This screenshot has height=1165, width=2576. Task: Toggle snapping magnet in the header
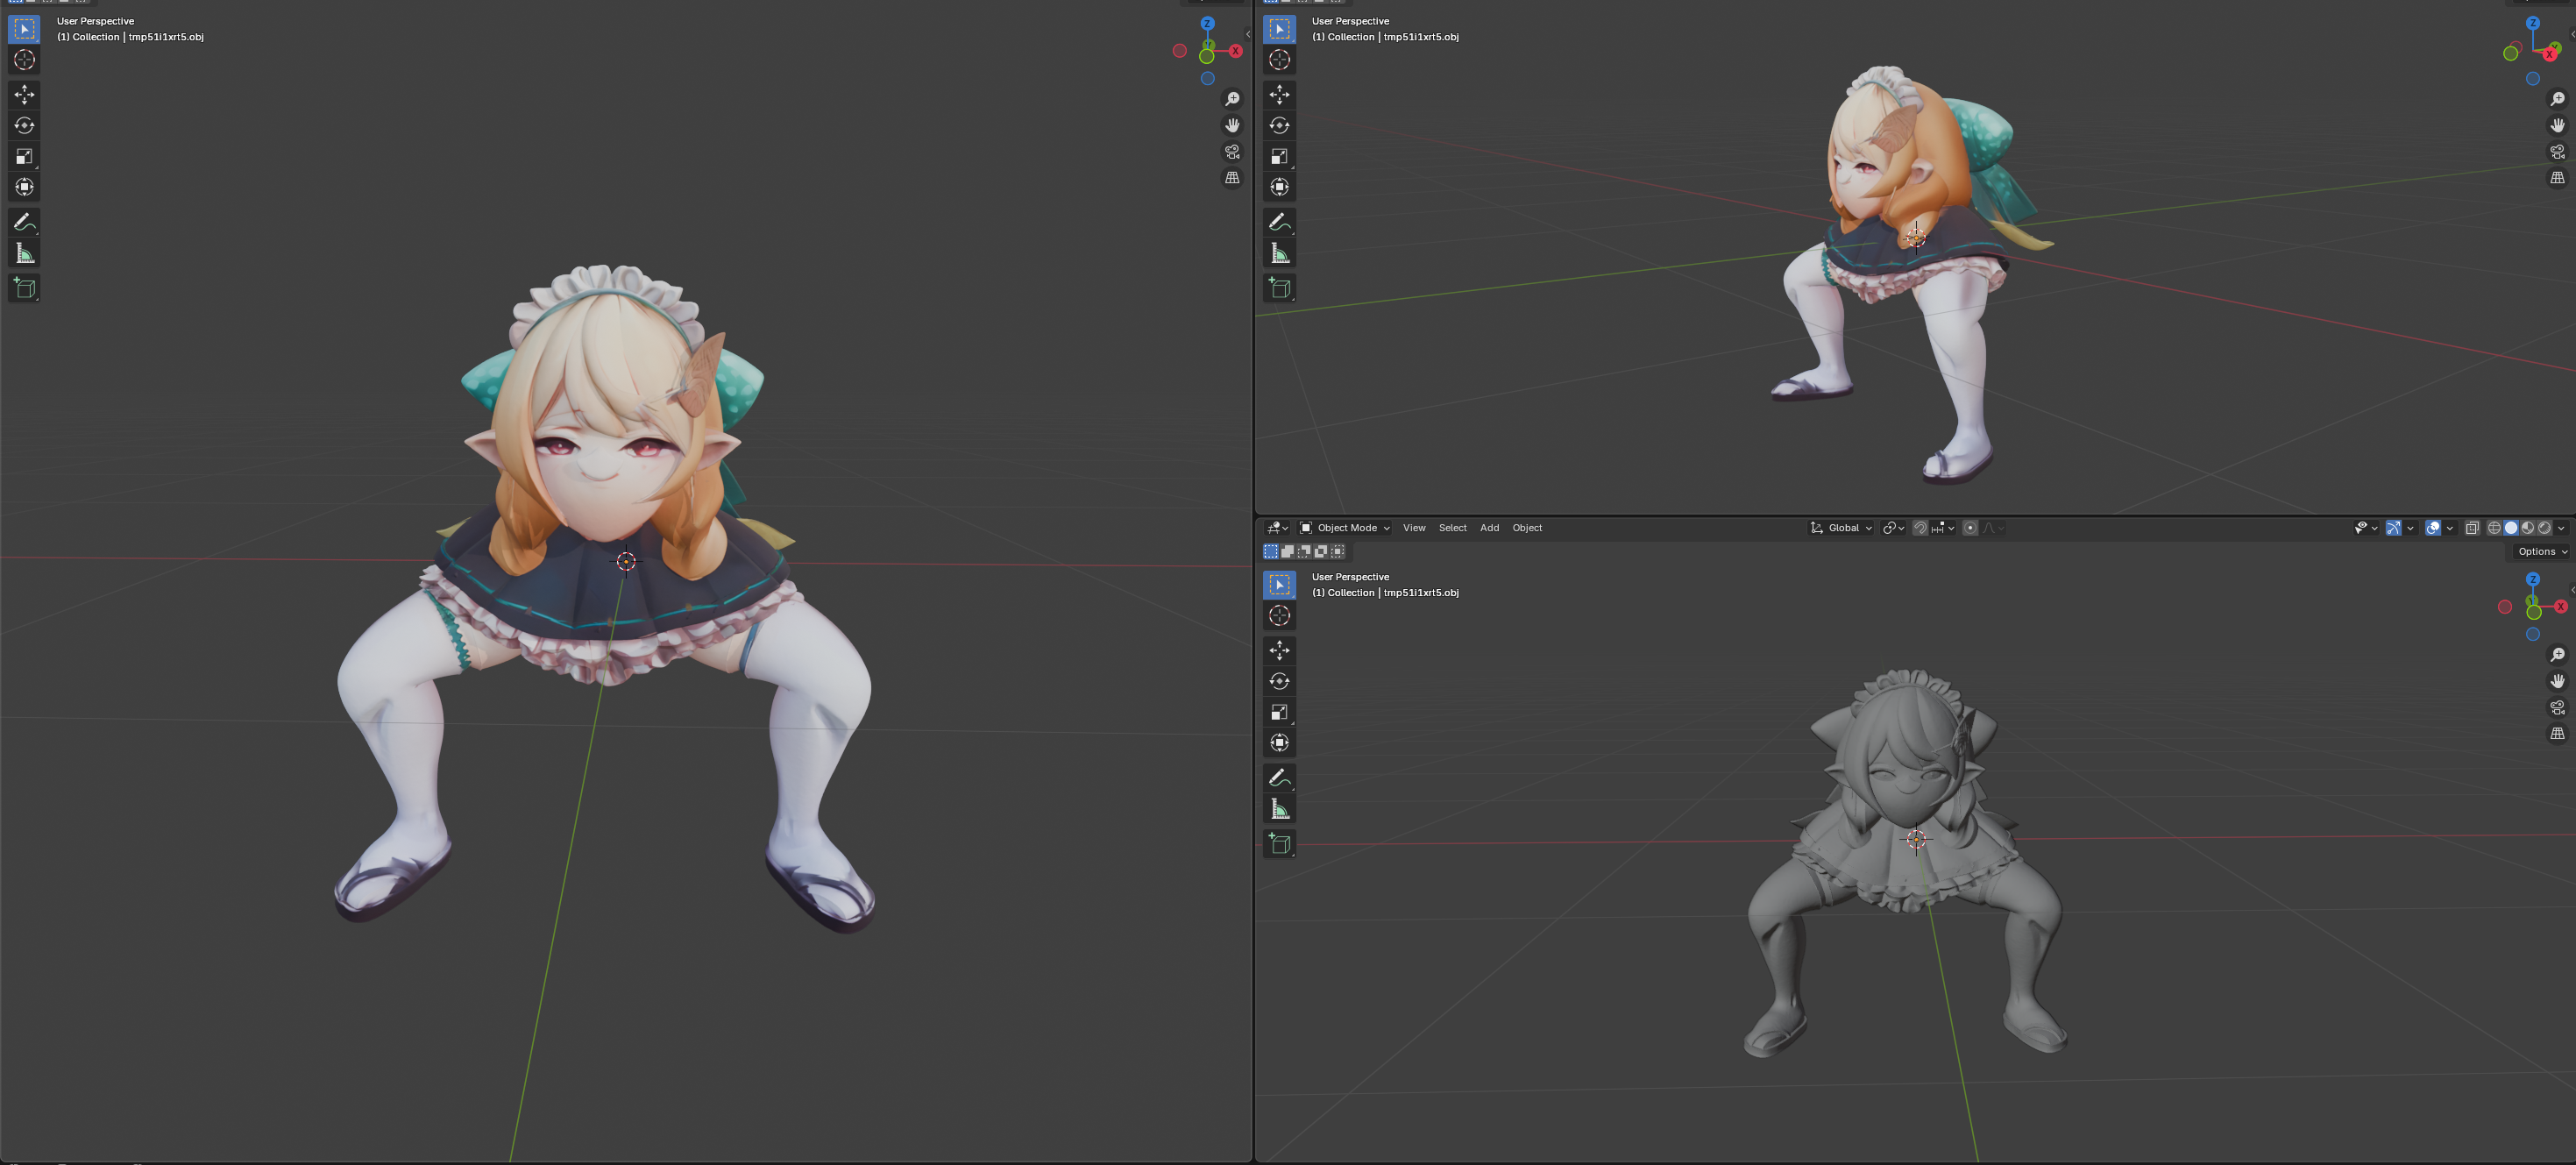(x=1920, y=528)
